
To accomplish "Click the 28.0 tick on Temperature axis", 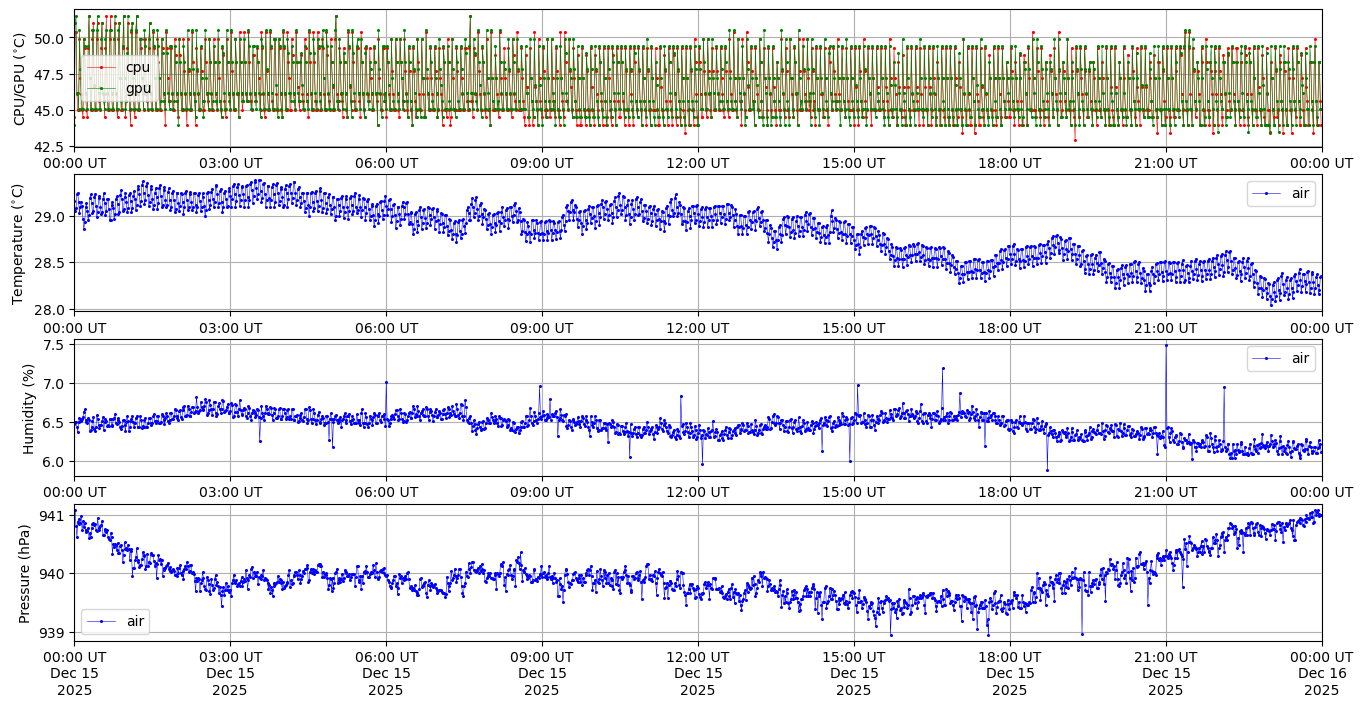I will point(49,309).
